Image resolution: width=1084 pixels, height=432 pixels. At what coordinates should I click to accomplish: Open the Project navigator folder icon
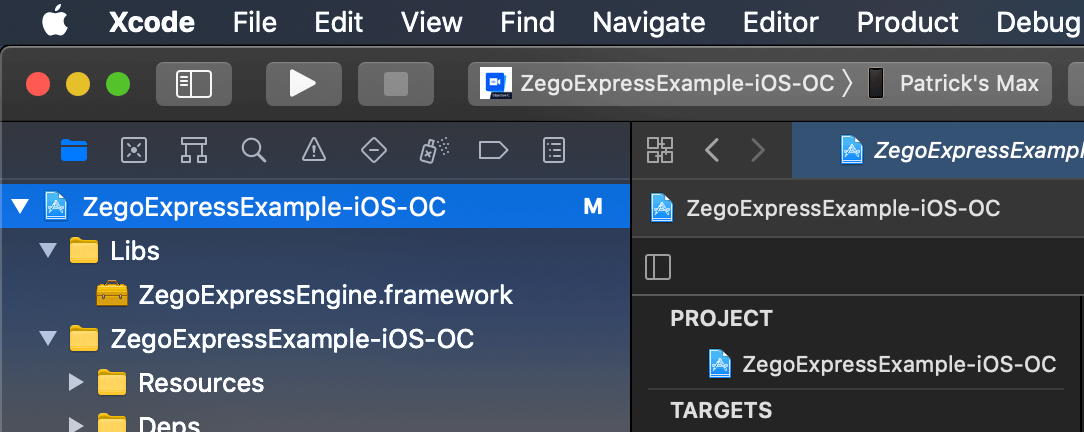[74, 150]
